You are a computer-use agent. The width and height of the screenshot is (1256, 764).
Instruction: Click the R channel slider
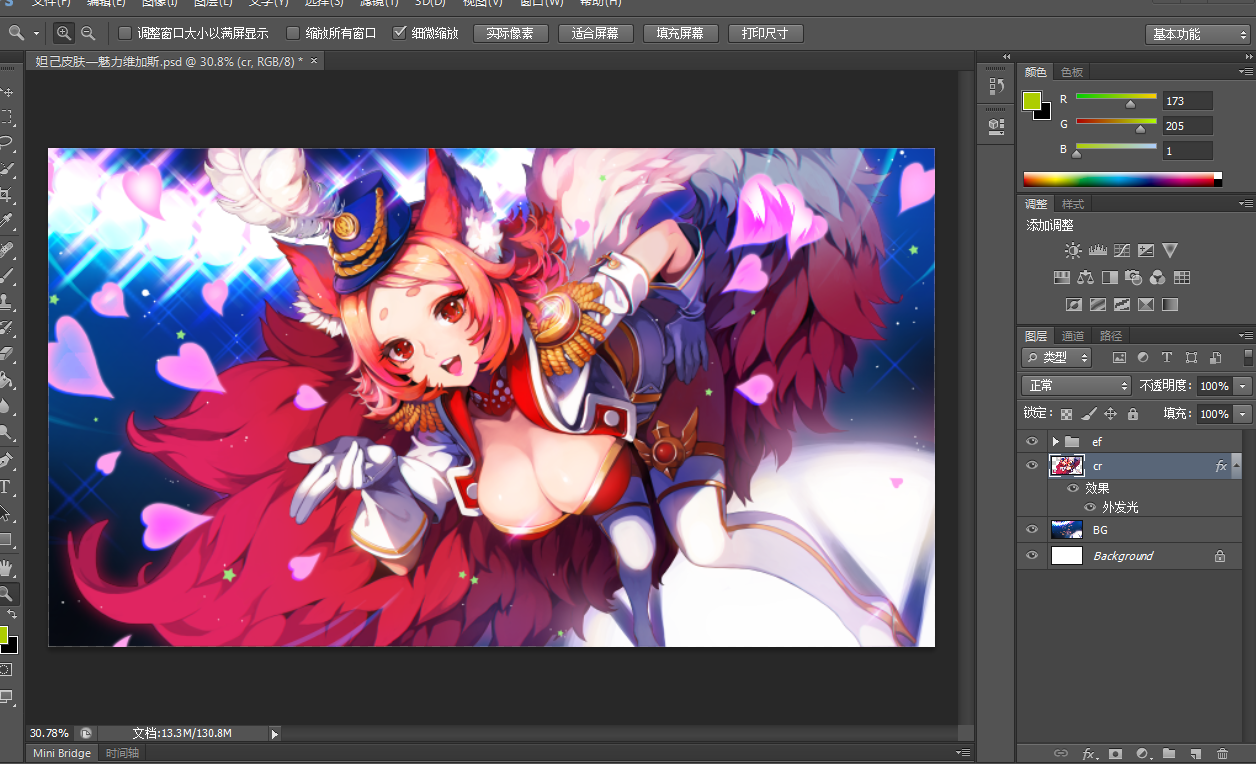[x=1116, y=99]
